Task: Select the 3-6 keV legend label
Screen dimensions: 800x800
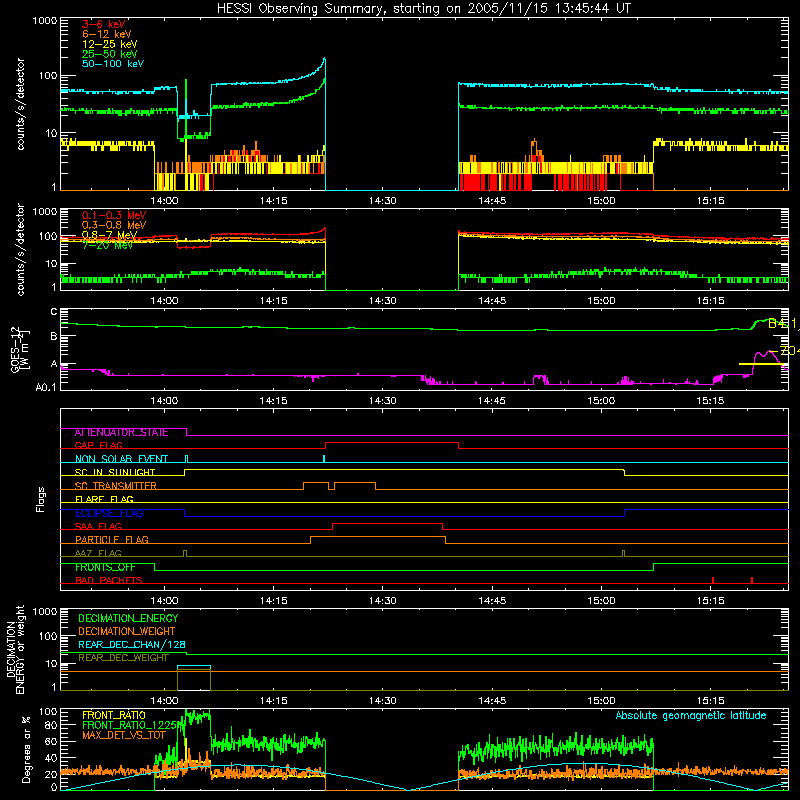Action: click(104, 24)
